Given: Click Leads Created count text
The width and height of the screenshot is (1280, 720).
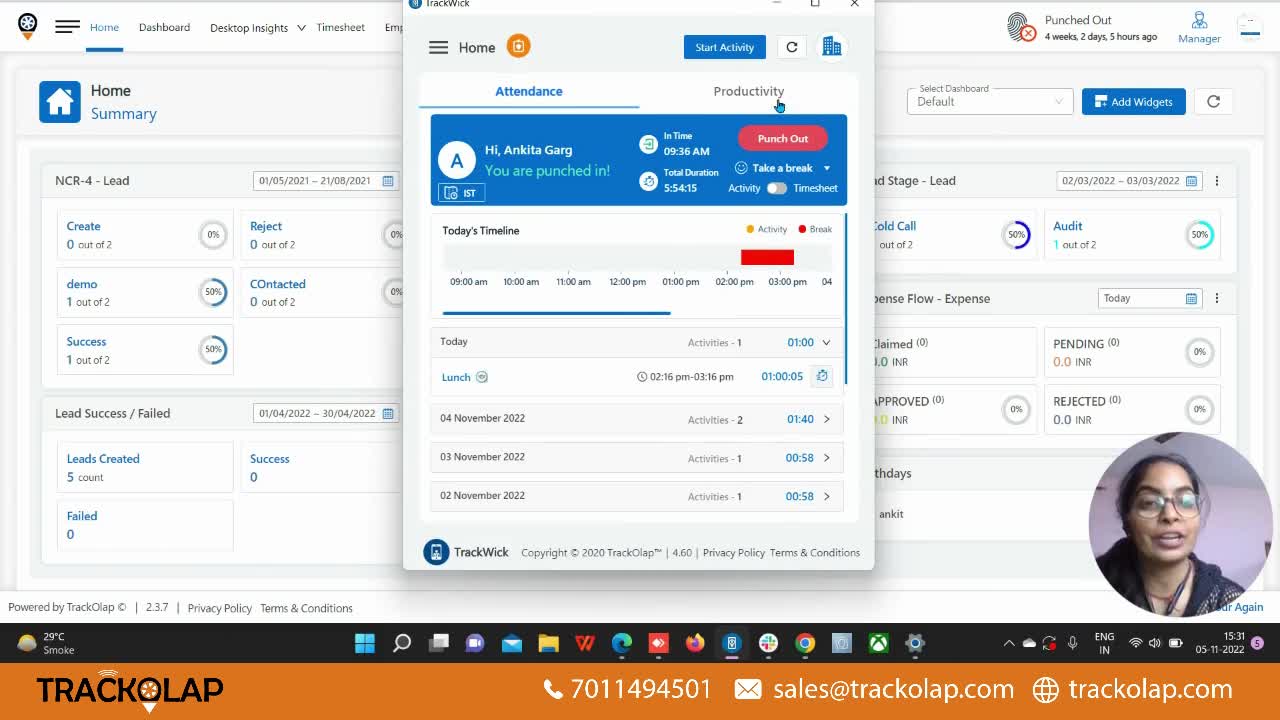Looking at the screenshot, I should point(85,477).
